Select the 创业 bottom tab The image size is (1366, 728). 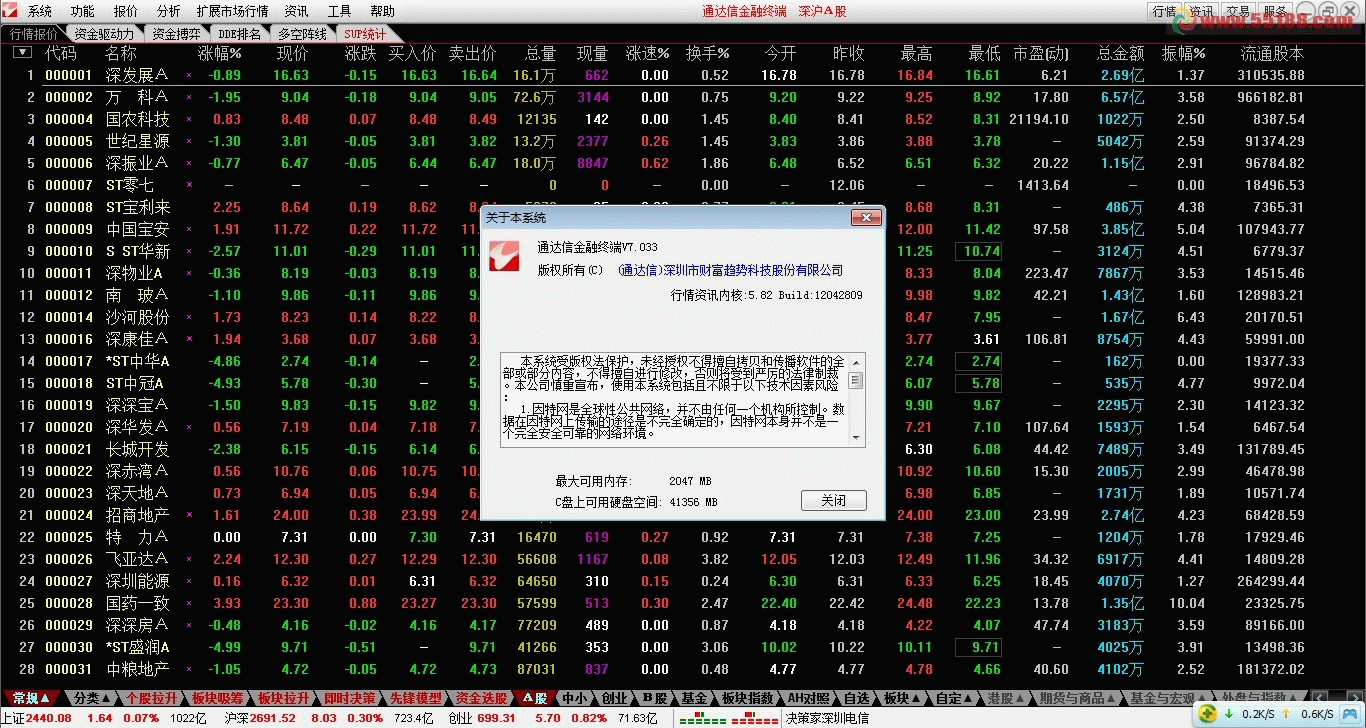(614, 698)
